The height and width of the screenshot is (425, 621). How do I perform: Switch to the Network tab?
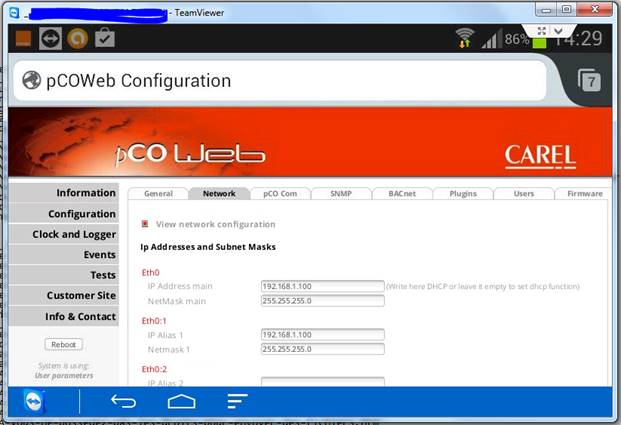coord(219,194)
